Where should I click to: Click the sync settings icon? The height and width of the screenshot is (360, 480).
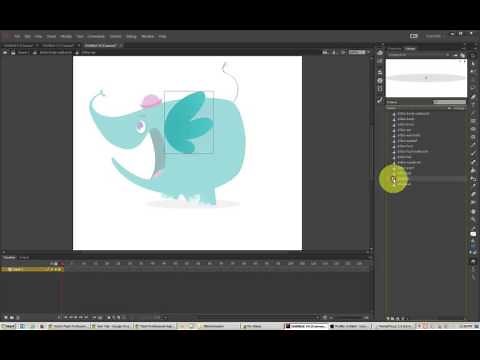point(414,36)
